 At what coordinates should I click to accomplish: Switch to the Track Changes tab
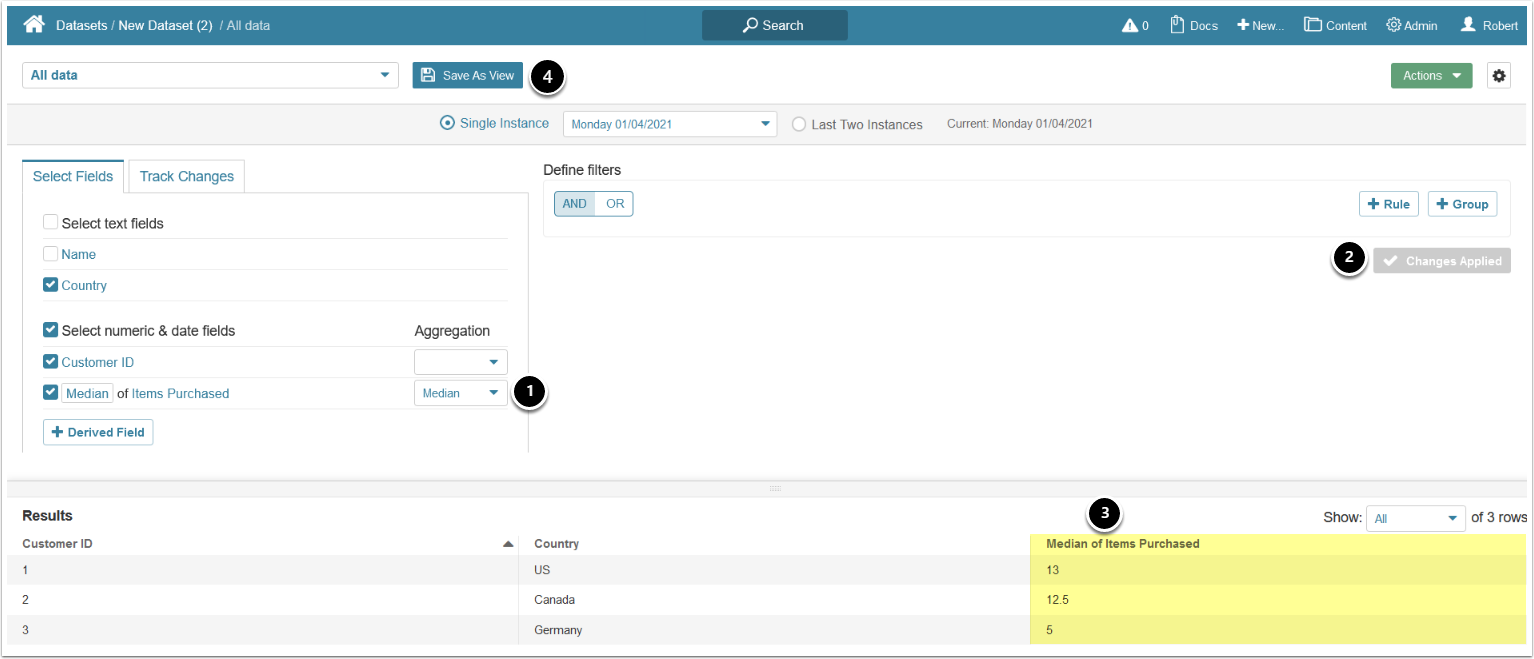pos(187,176)
